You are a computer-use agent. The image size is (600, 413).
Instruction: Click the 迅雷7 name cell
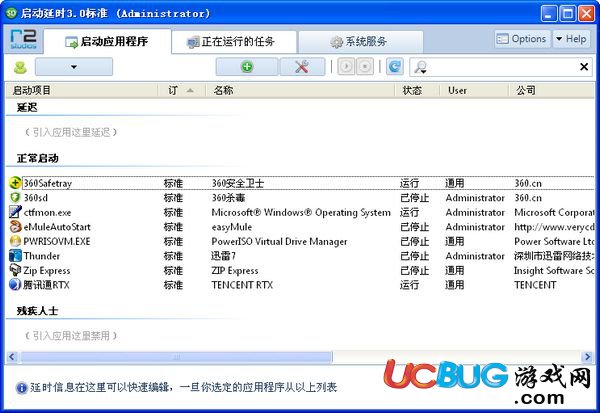pyautogui.click(x=223, y=256)
